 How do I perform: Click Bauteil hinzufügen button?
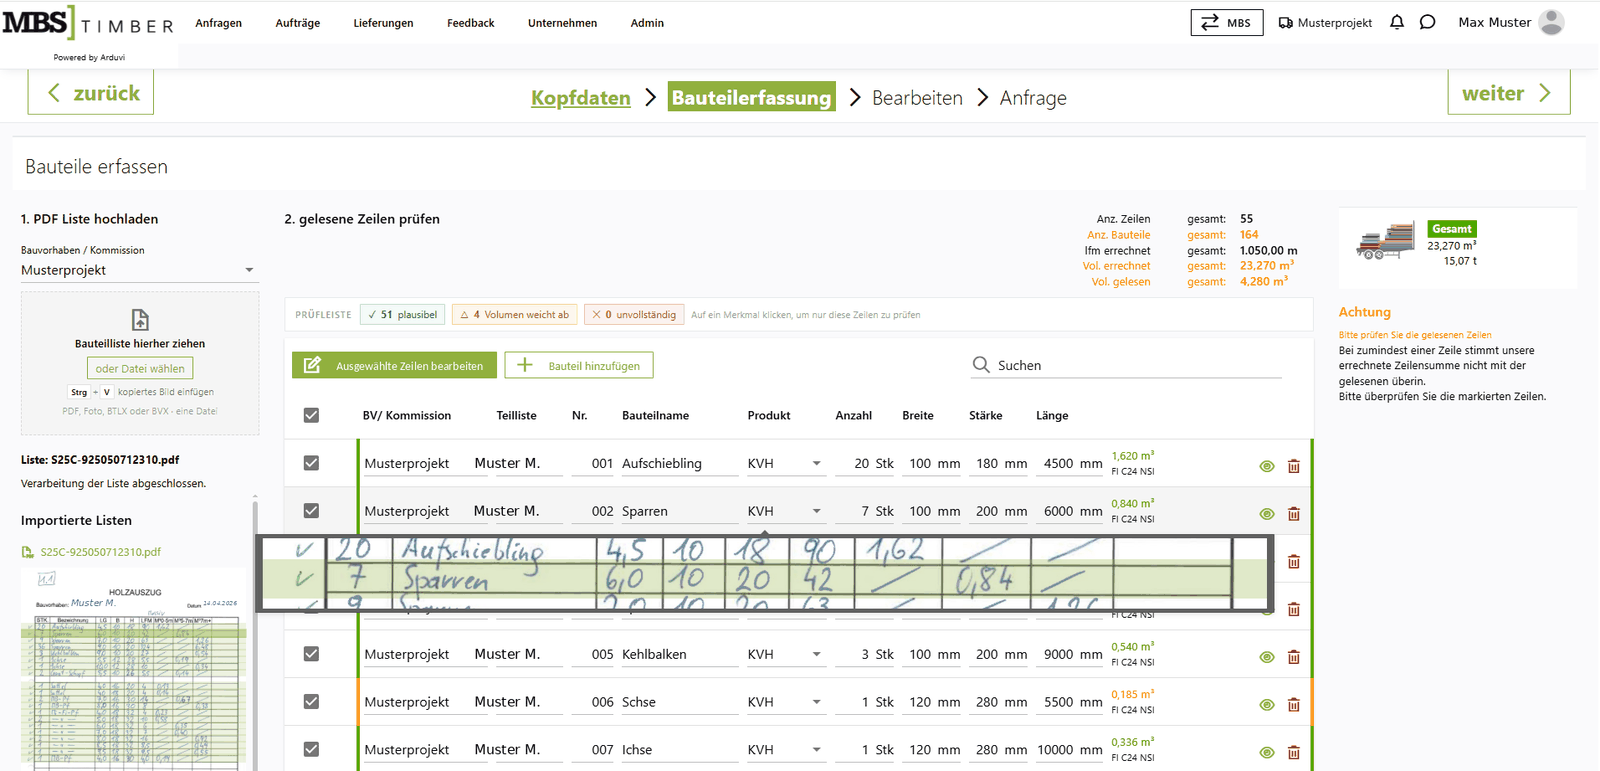[579, 365]
